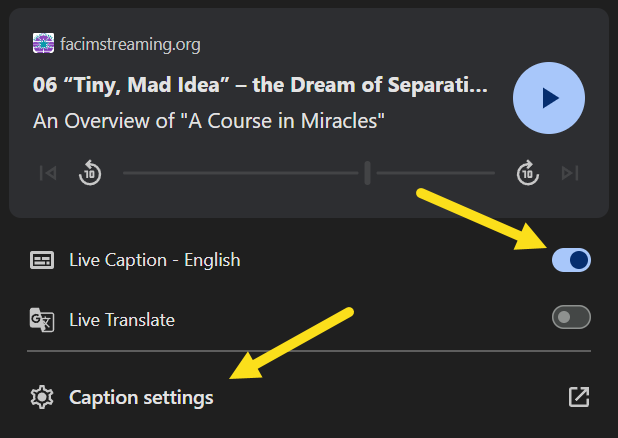Jump to the next track

570,173
